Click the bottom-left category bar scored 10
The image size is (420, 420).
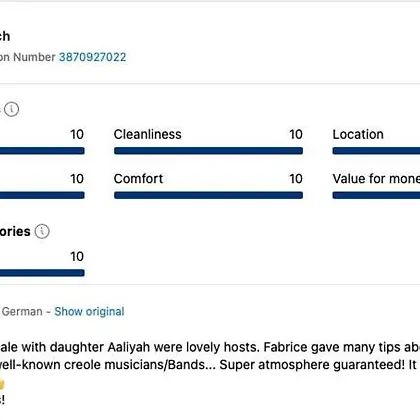click(x=42, y=273)
